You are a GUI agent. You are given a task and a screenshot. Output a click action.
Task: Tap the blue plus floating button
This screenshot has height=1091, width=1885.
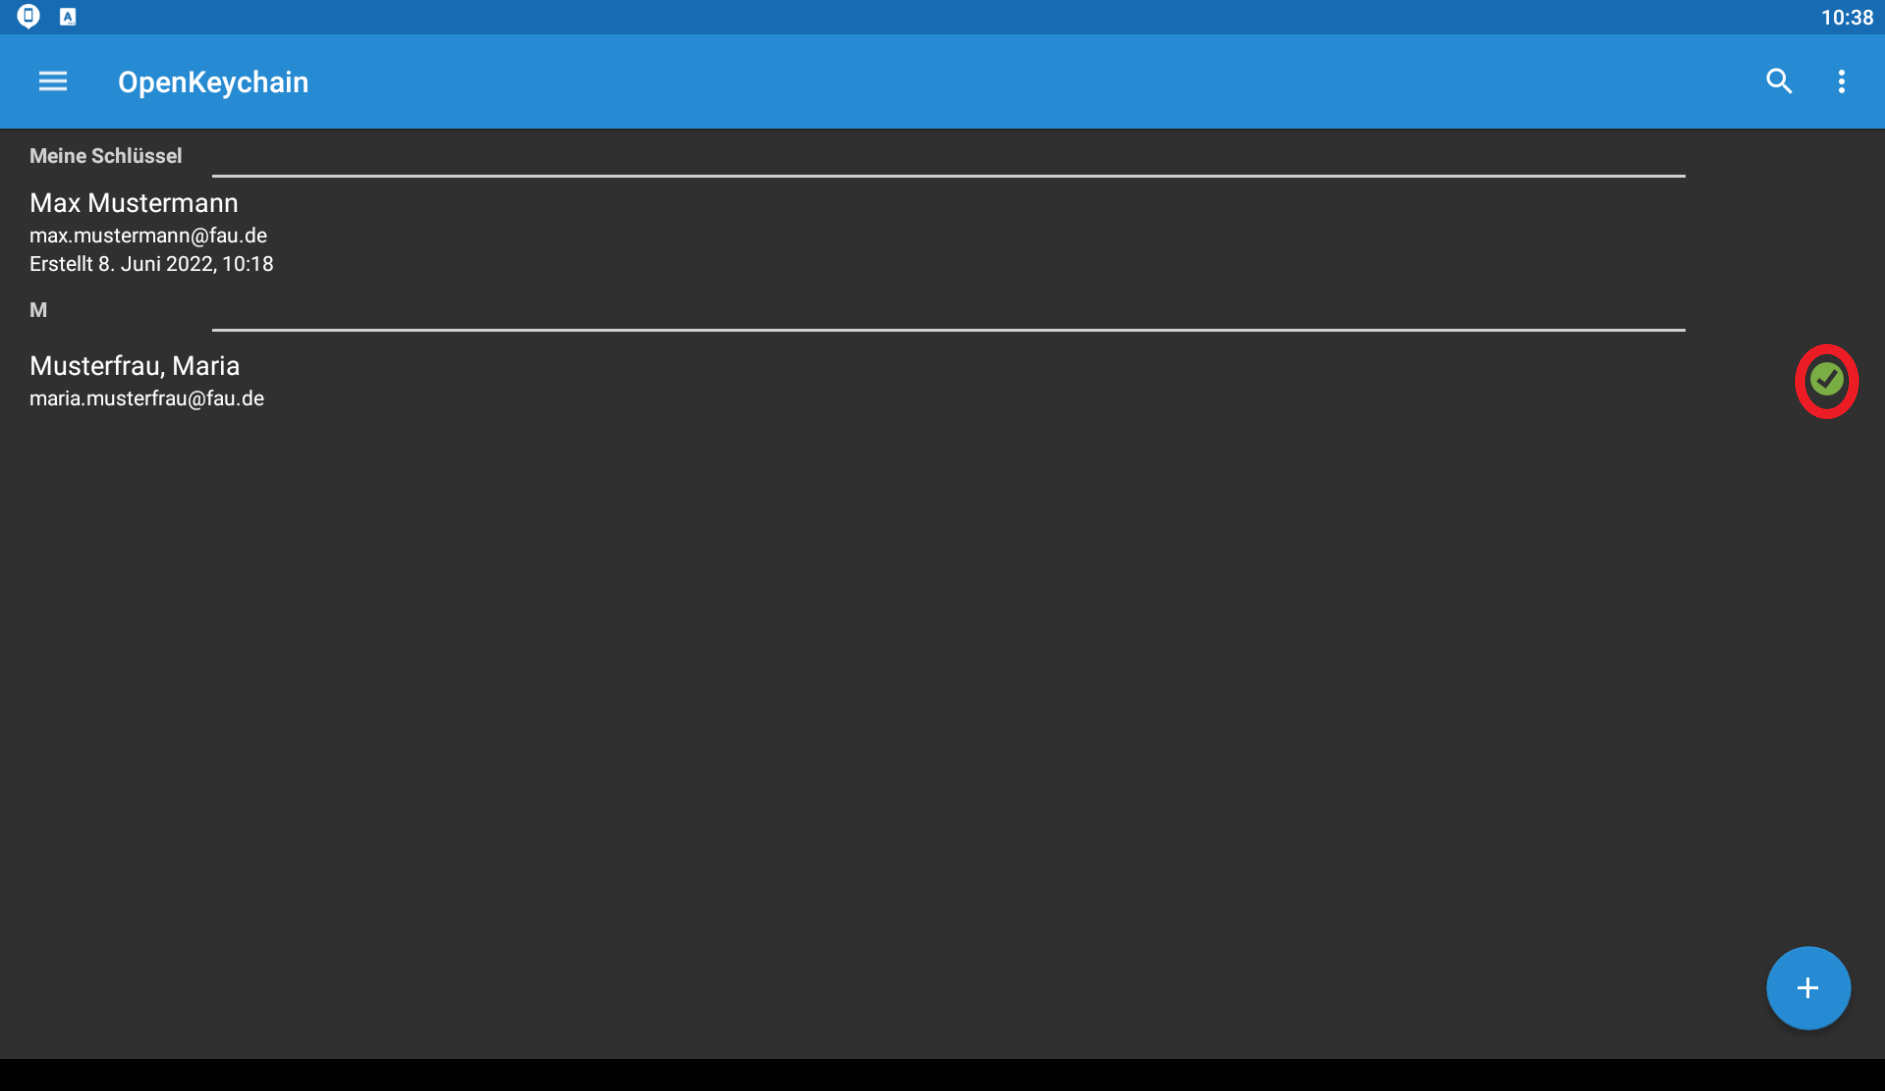tap(1808, 988)
